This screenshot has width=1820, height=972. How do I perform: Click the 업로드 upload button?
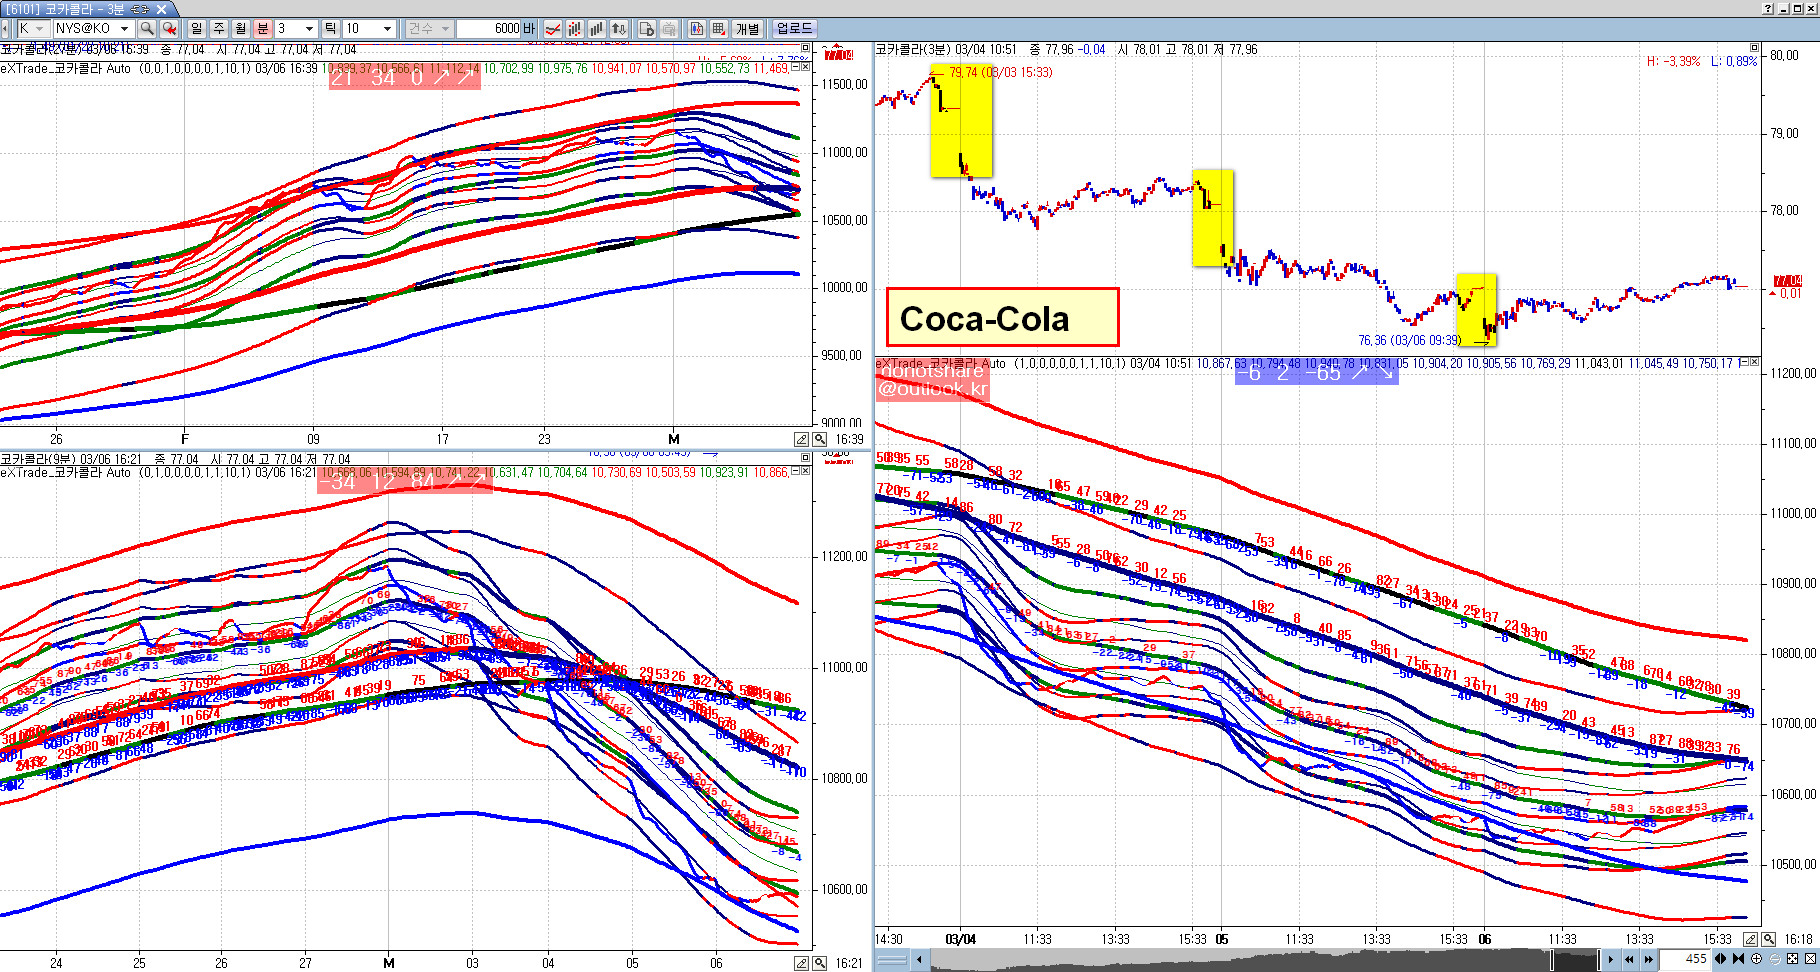click(795, 29)
